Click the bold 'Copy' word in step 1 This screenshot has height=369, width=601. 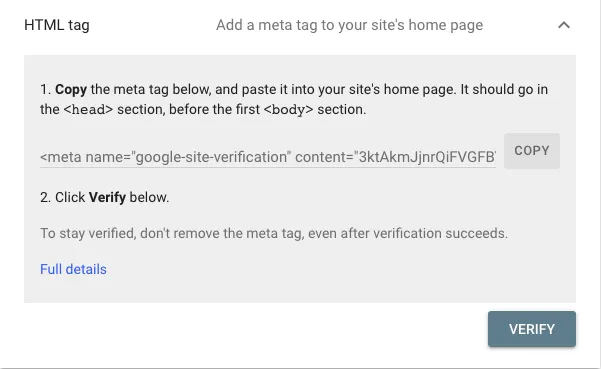(71, 90)
